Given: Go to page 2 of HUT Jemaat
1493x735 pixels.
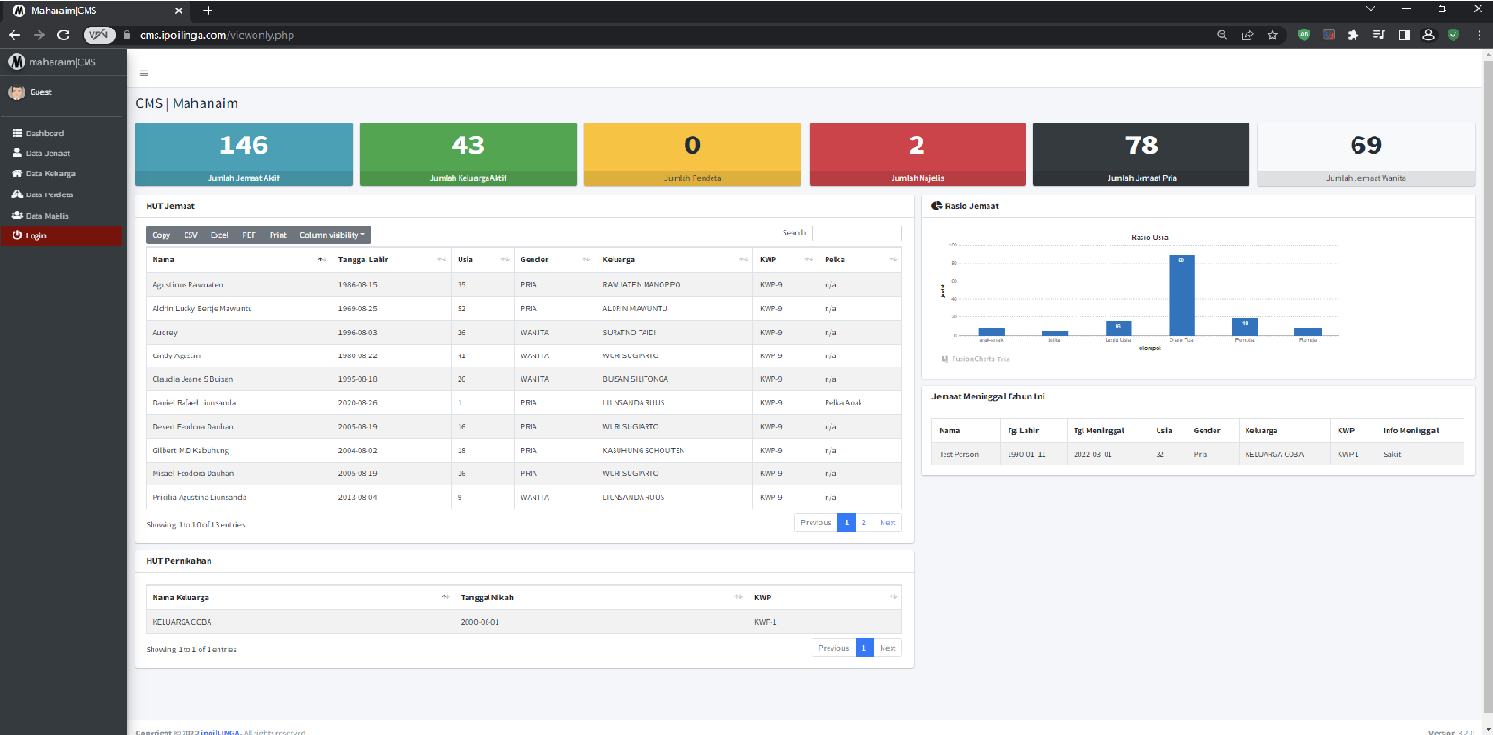Looking at the screenshot, I should click(864, 522).
